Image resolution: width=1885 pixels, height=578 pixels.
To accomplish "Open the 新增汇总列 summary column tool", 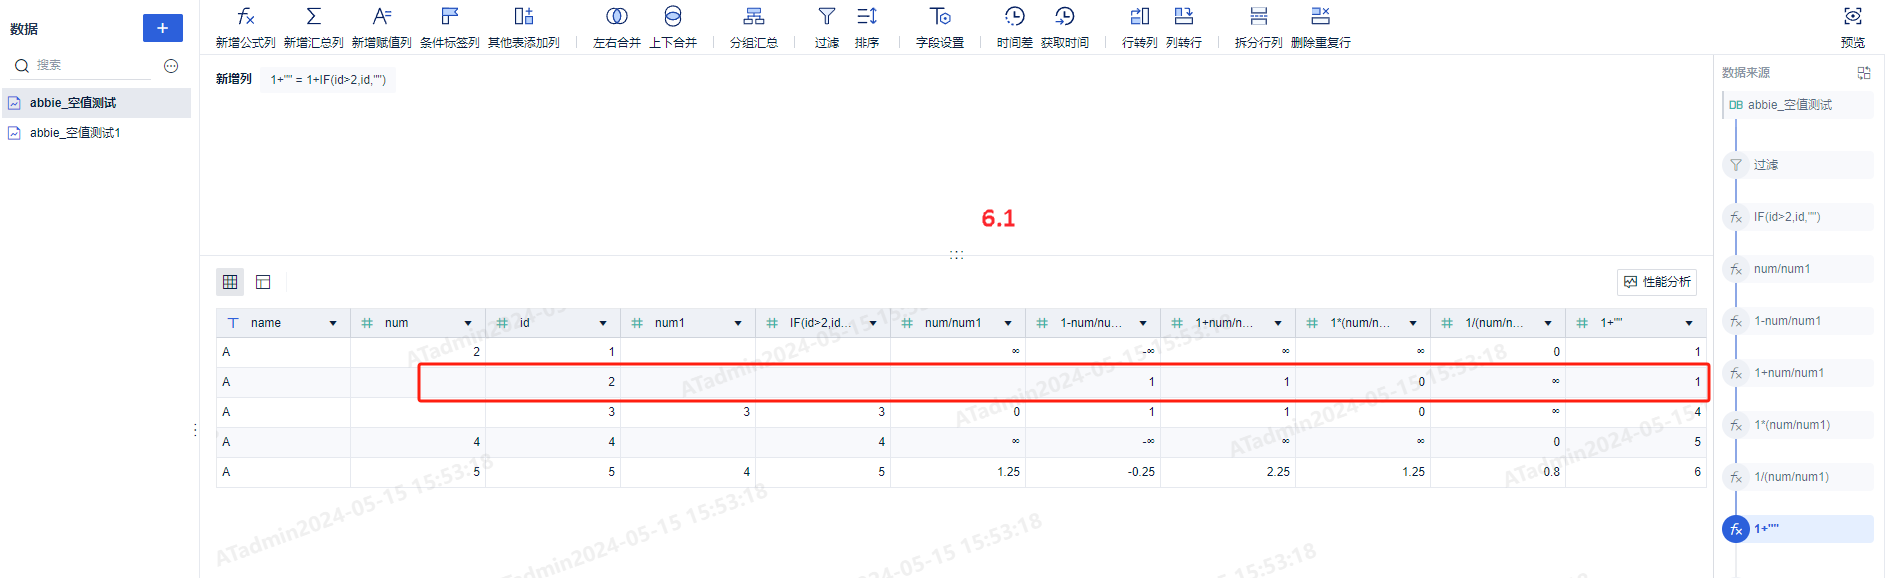I will pos(313,27).
